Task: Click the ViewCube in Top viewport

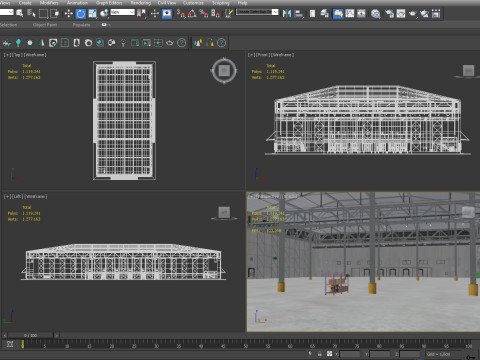Action: click(224, 70)
